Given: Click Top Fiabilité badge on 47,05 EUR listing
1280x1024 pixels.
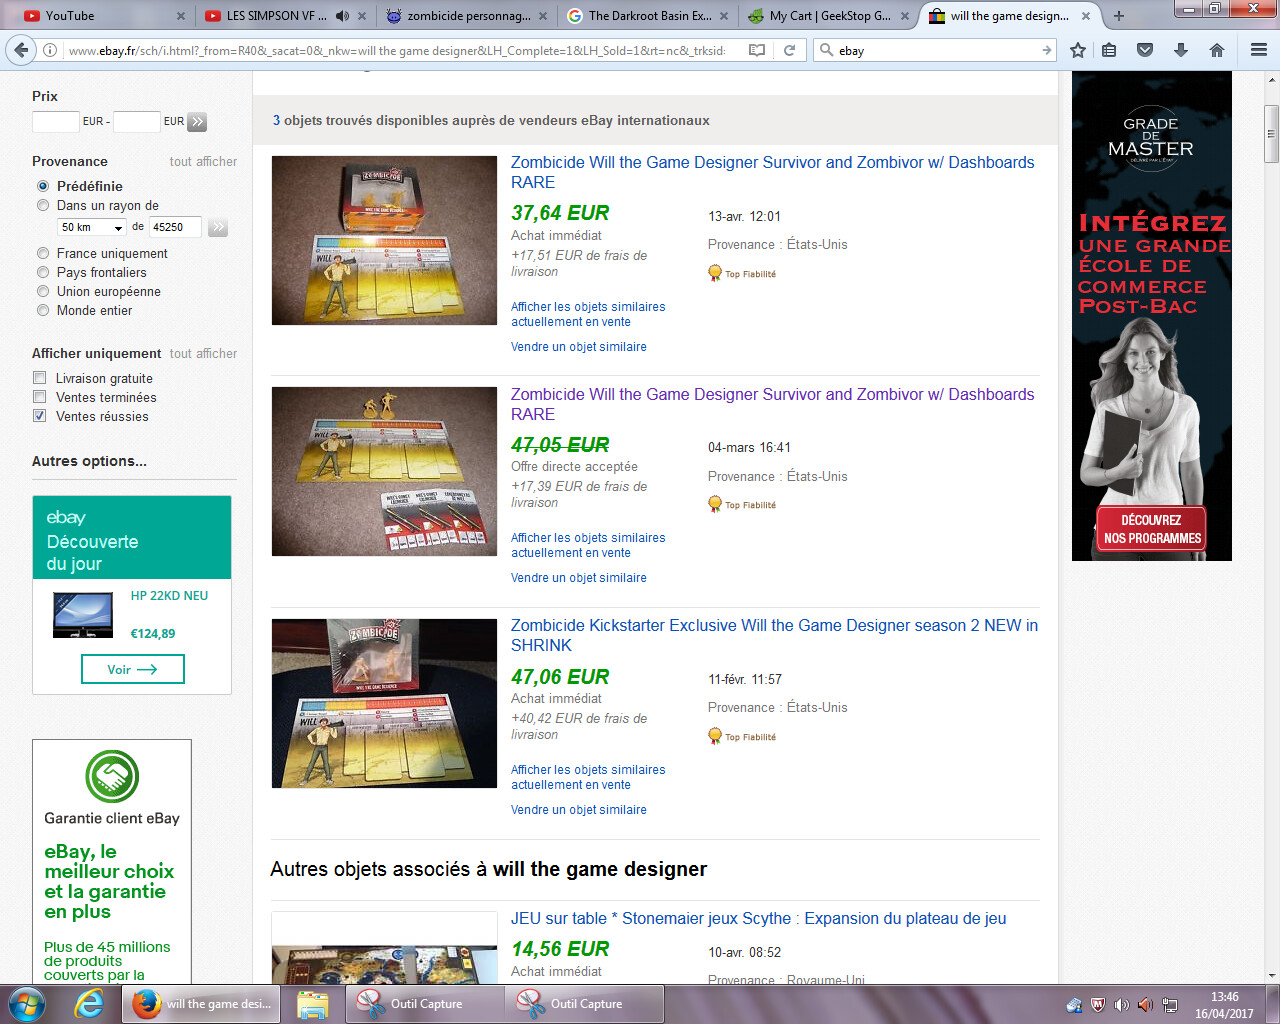Looking at the screenshot, I should pyautogui.click(x=742, y=504).
